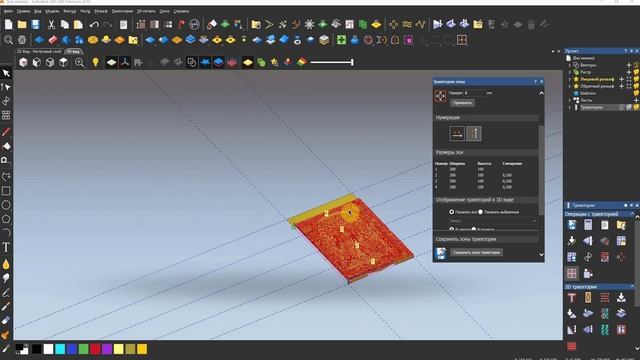Click the Apply button in zones panel

pyautogui.click(x=462, y=103)
